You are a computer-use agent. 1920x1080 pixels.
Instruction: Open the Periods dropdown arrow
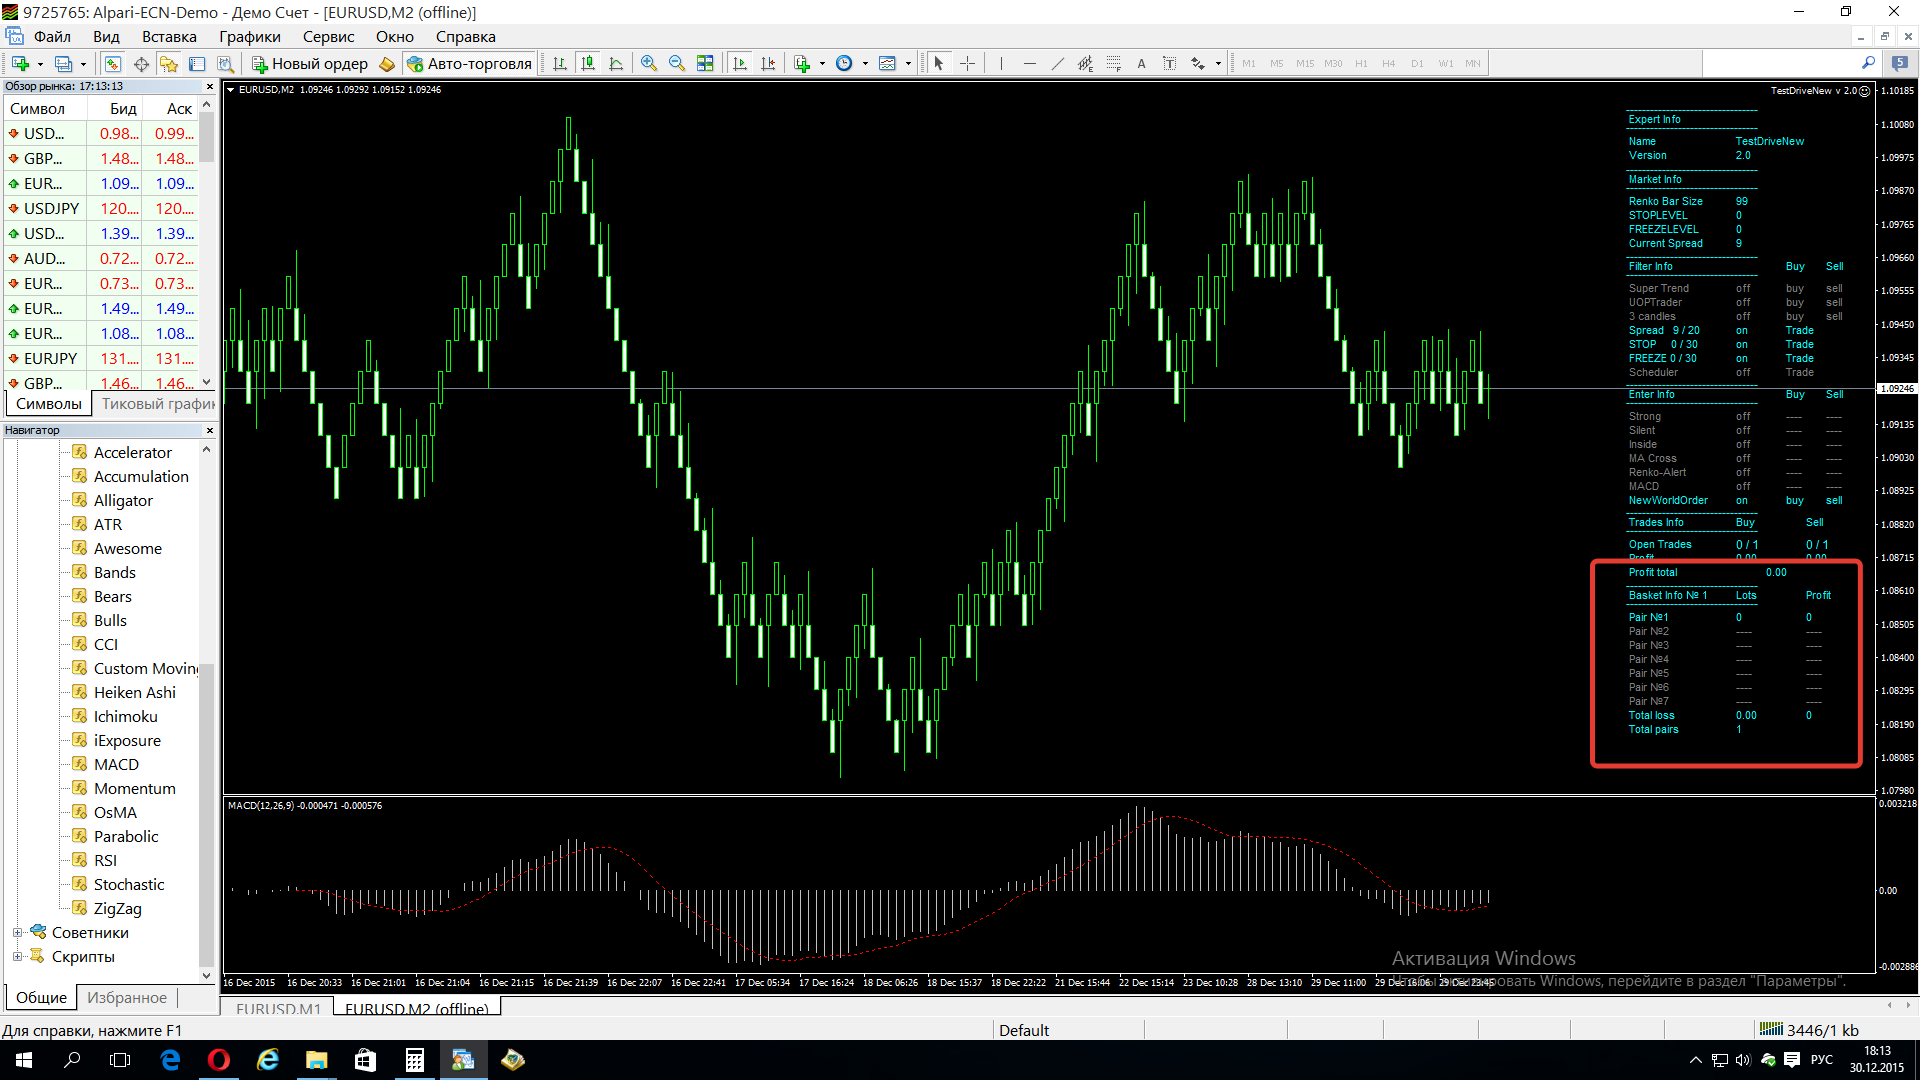[x=865, y=64]
